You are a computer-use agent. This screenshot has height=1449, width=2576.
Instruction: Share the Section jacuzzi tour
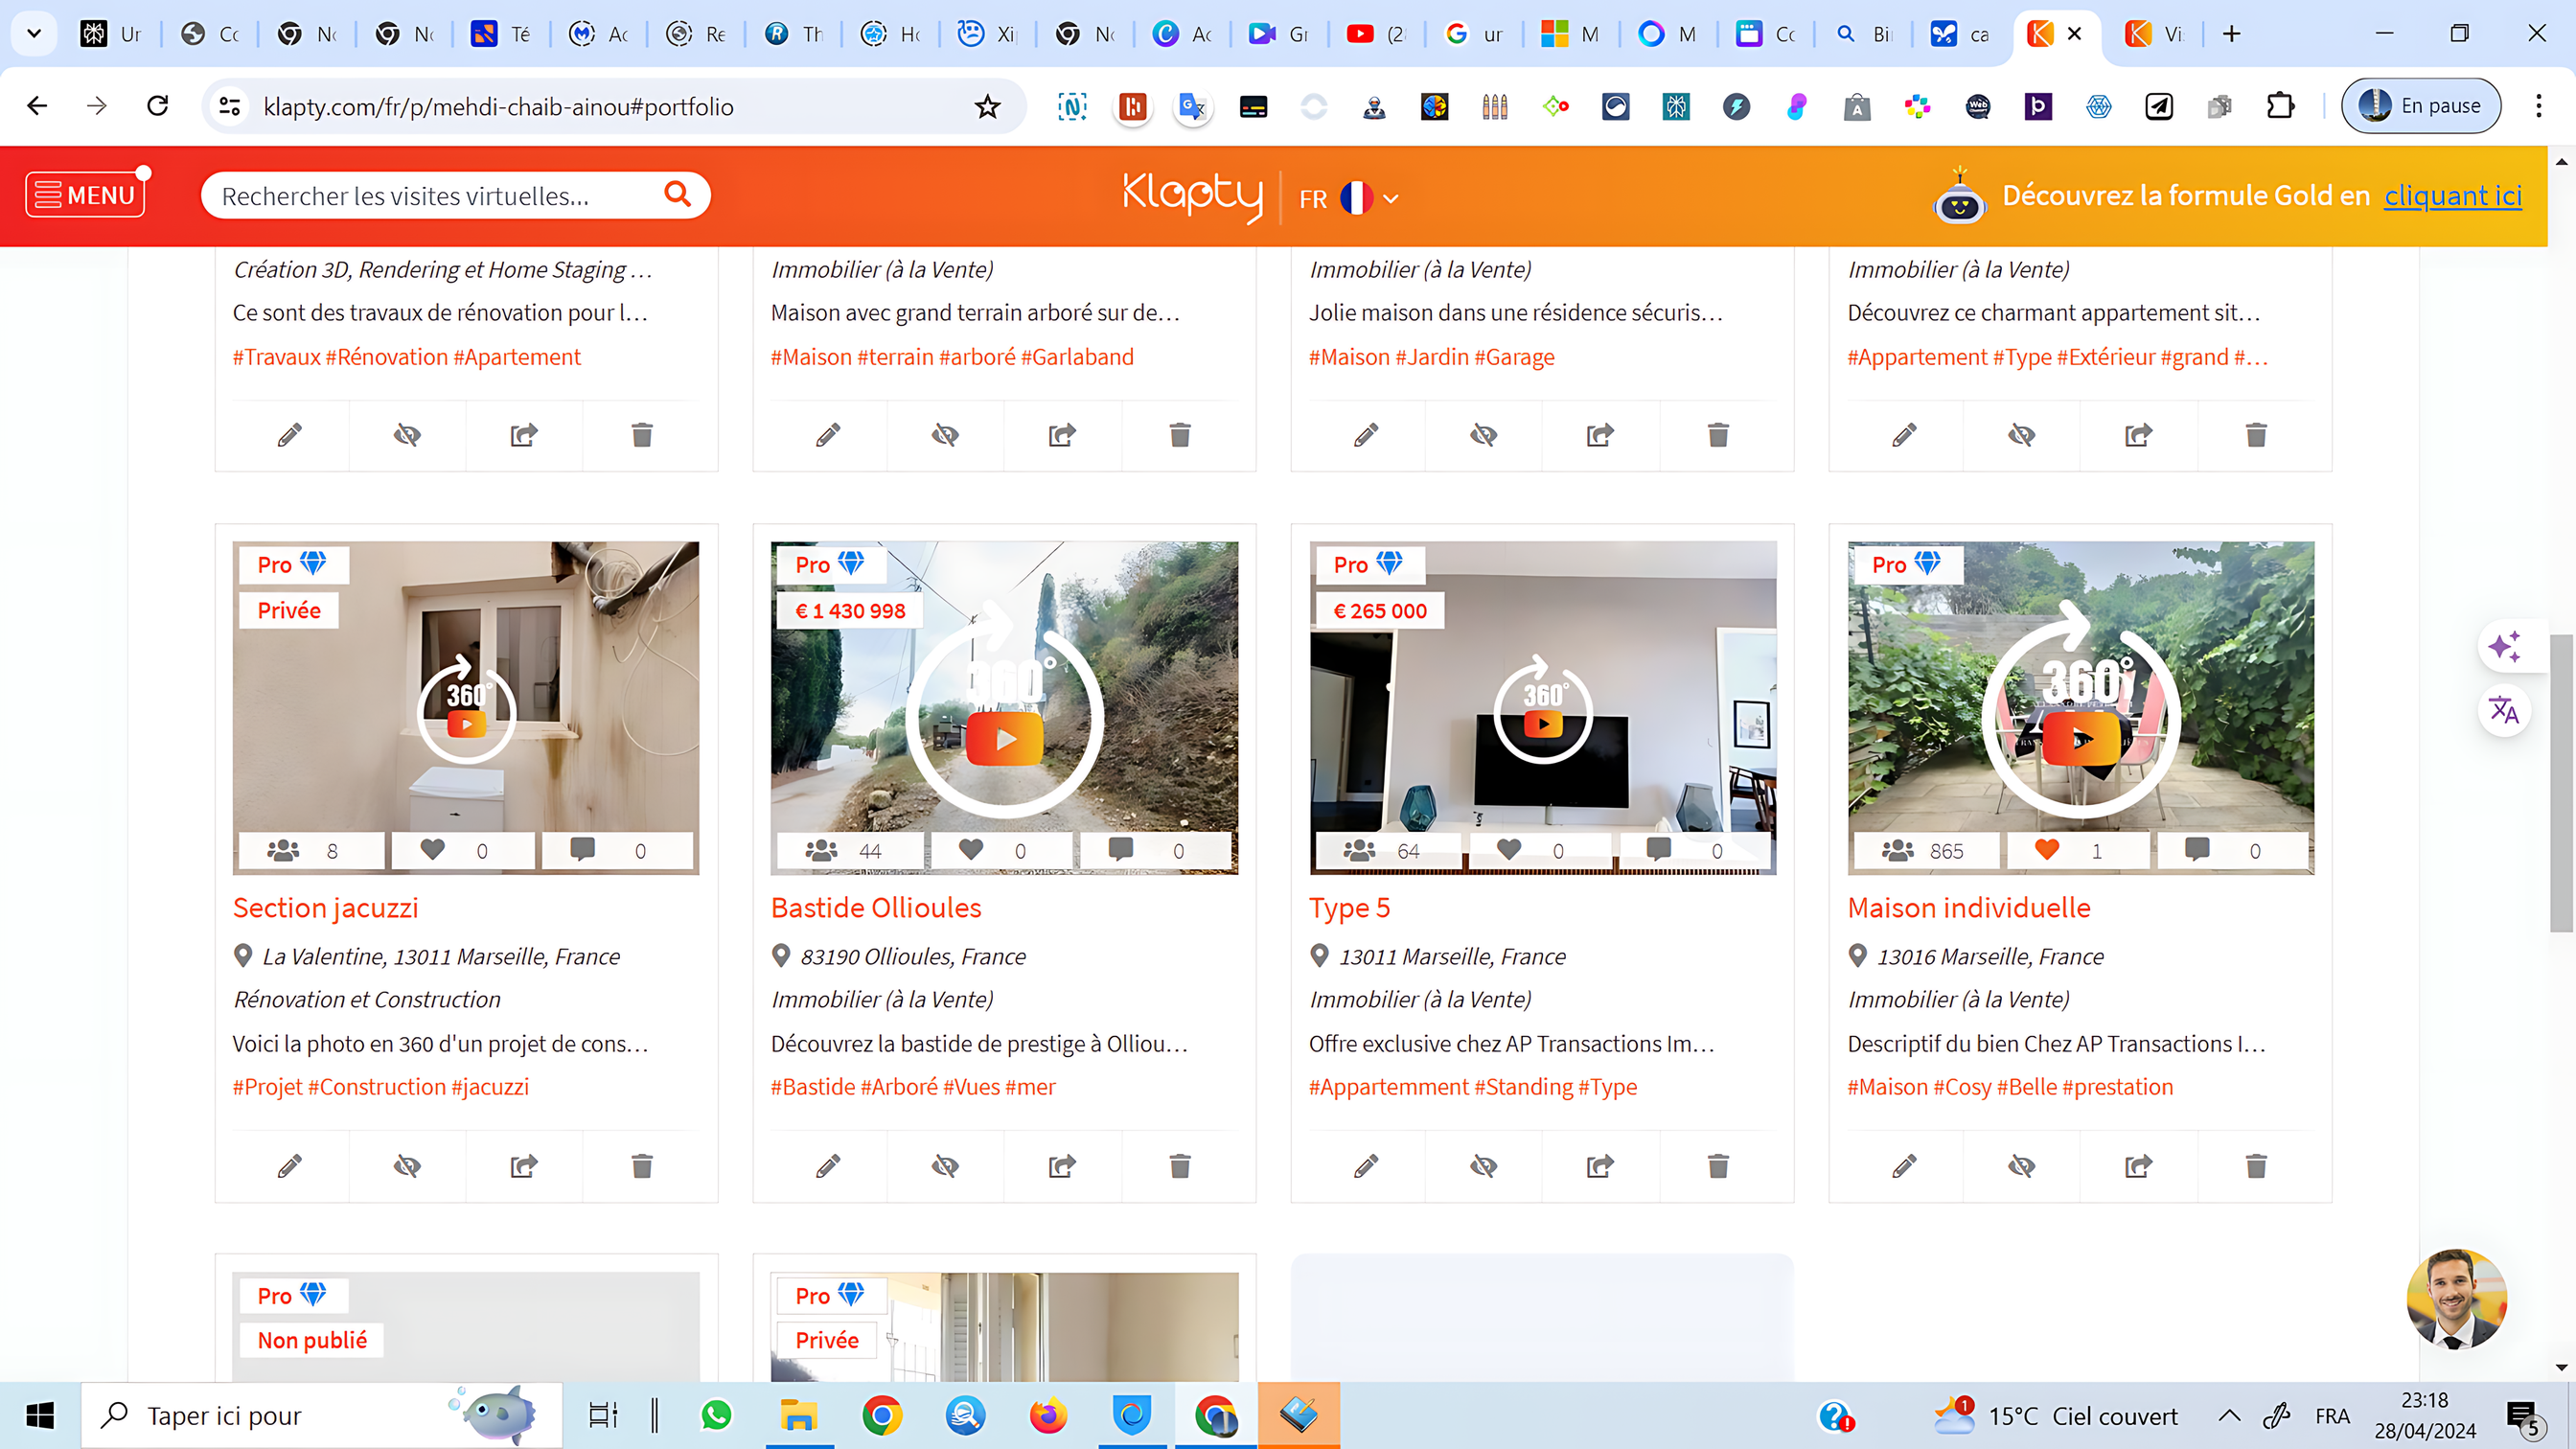tap(524, 1165)
